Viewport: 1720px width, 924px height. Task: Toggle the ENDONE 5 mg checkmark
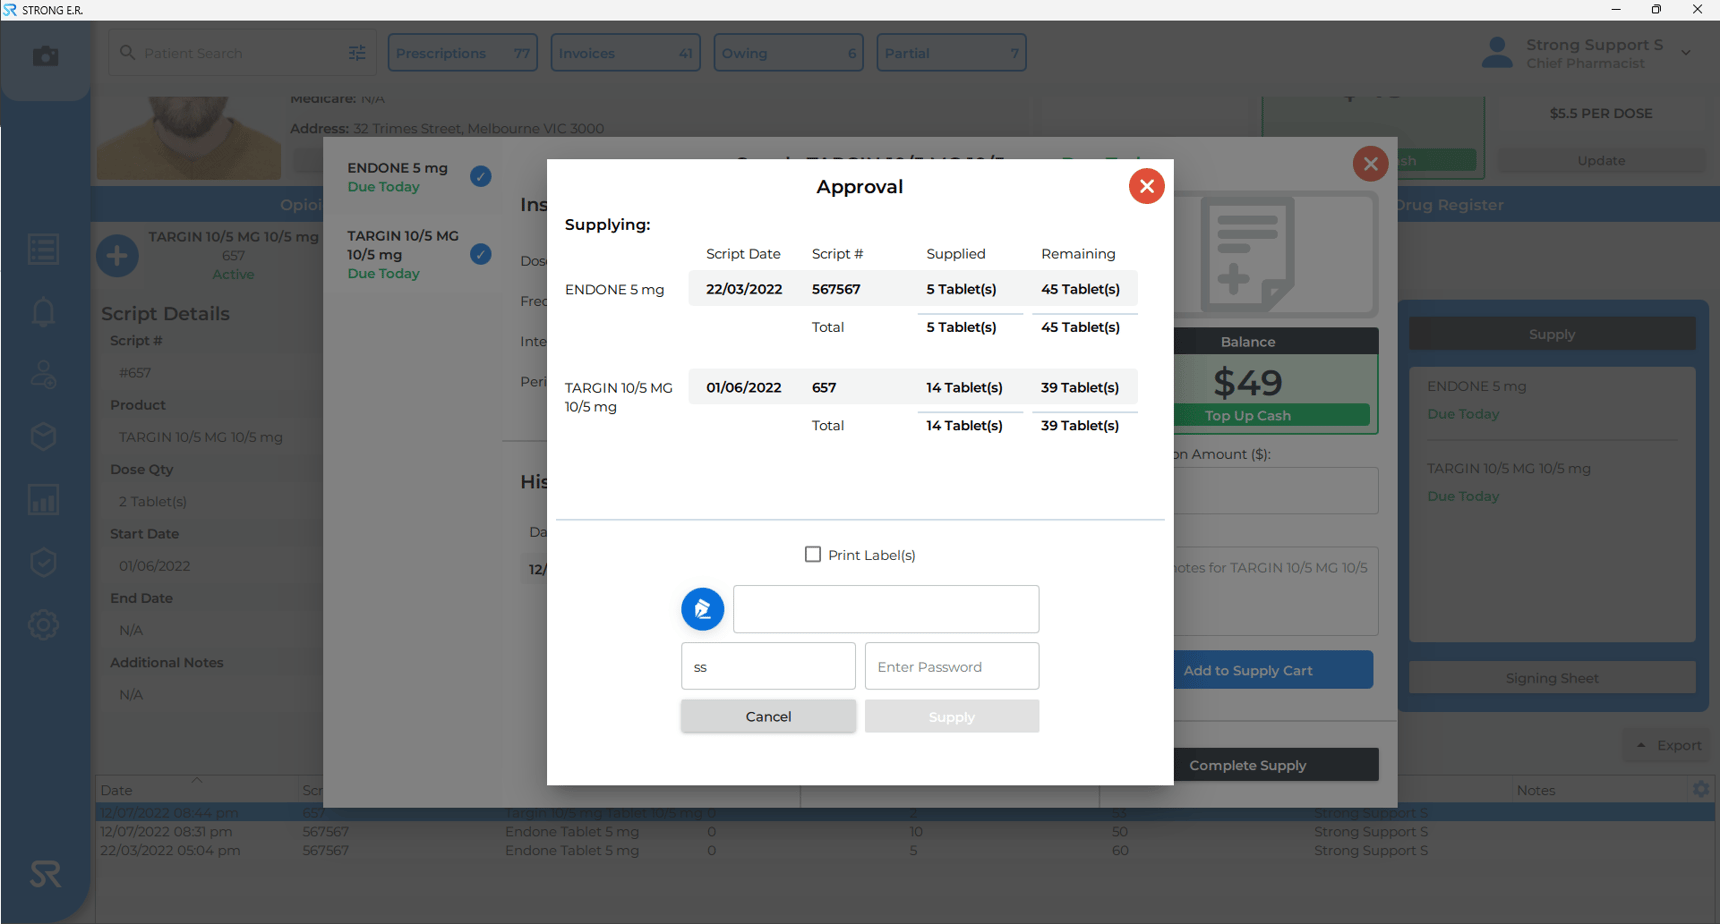click(481, 176)
